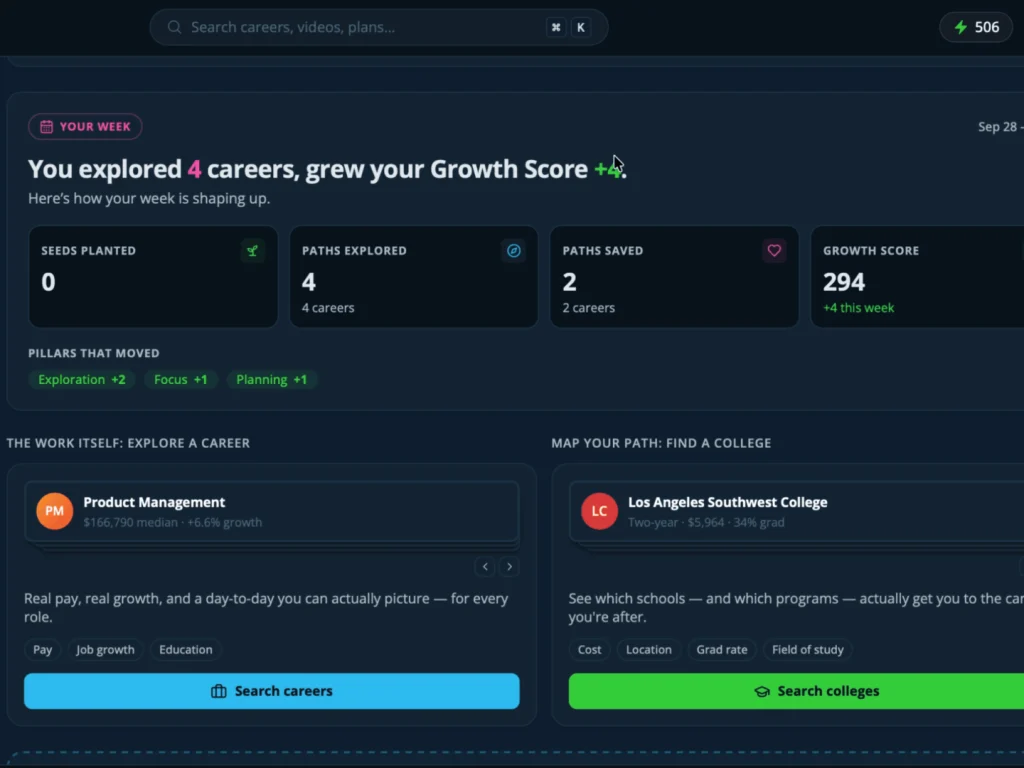The width and height of the screenshot is (1024, 768).
Task: Click the command key shortcut badge
Action: tap(556, 27)
